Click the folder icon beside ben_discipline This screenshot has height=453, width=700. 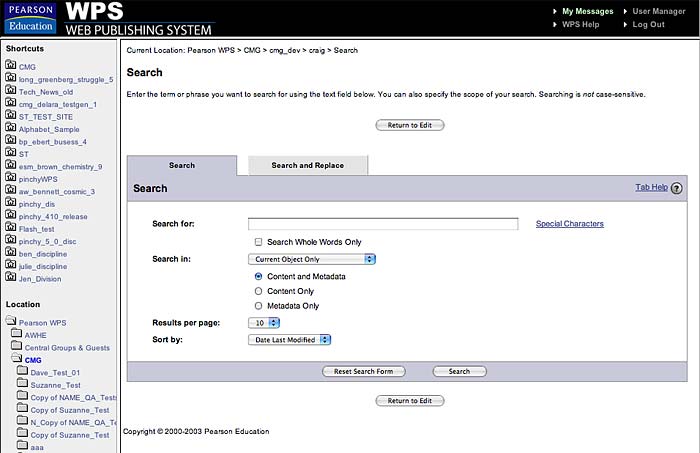[x=11, y=253]
